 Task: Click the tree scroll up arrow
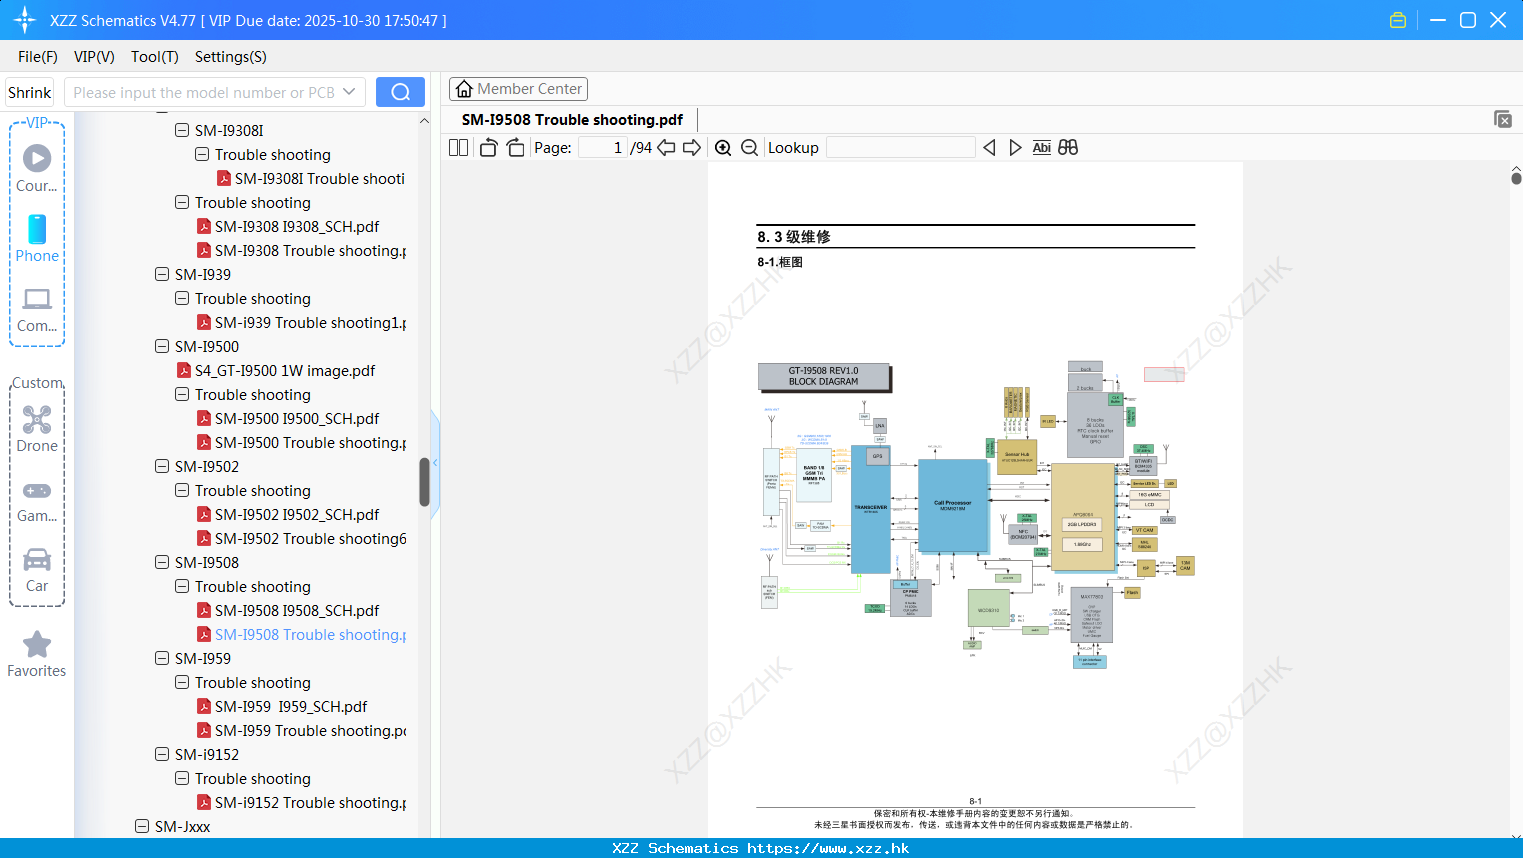coord(424,120)
